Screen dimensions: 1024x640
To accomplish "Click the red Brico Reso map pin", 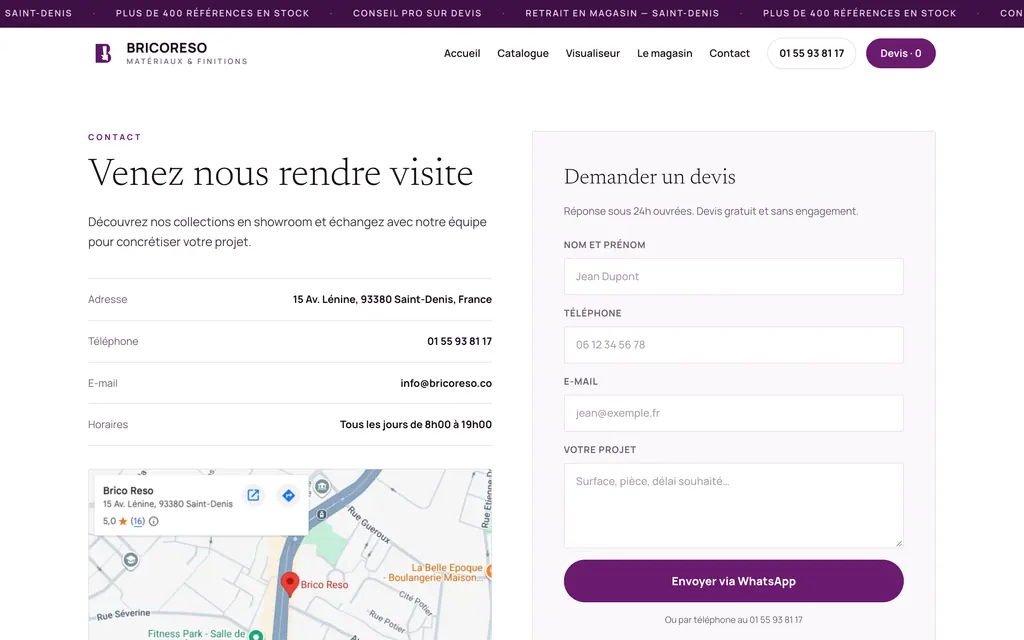I will [289, 583].
